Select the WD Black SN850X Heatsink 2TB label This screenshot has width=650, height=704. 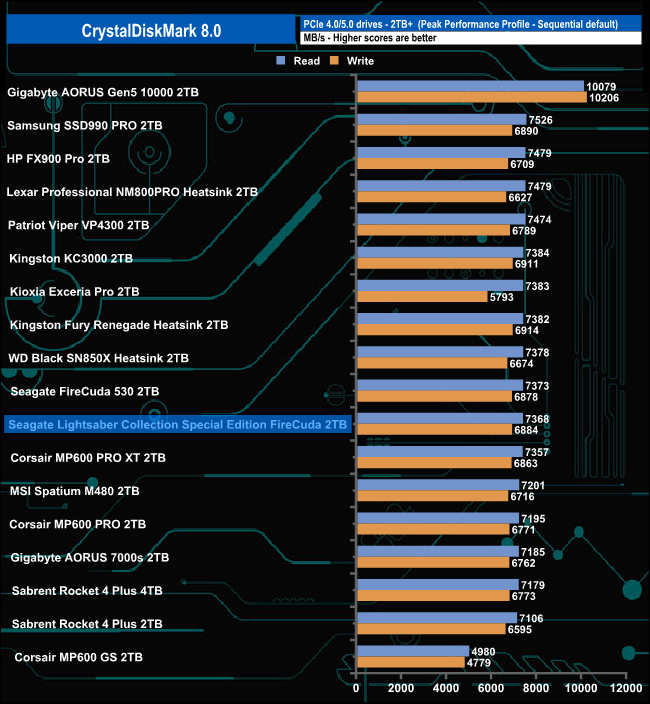[98, 358]
